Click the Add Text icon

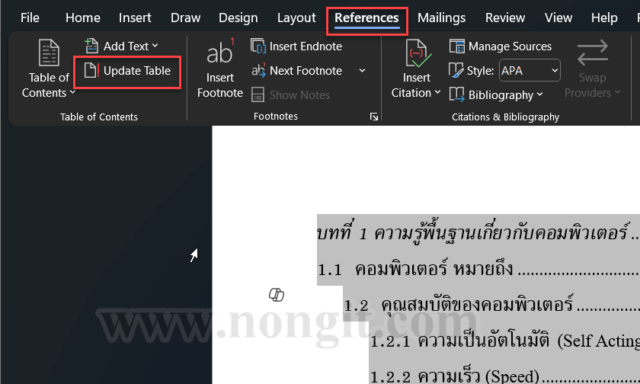(91, 46)
